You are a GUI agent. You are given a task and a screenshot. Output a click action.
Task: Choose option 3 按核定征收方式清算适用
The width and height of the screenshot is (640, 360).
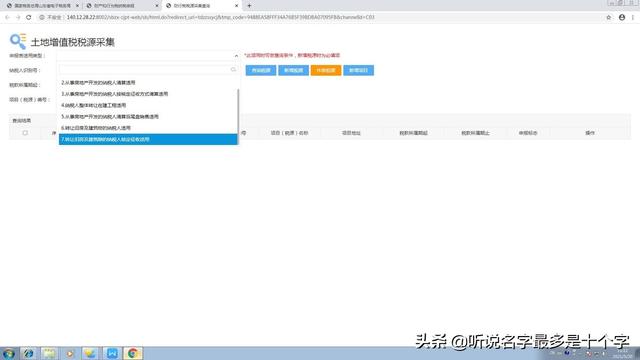[148, 94]
